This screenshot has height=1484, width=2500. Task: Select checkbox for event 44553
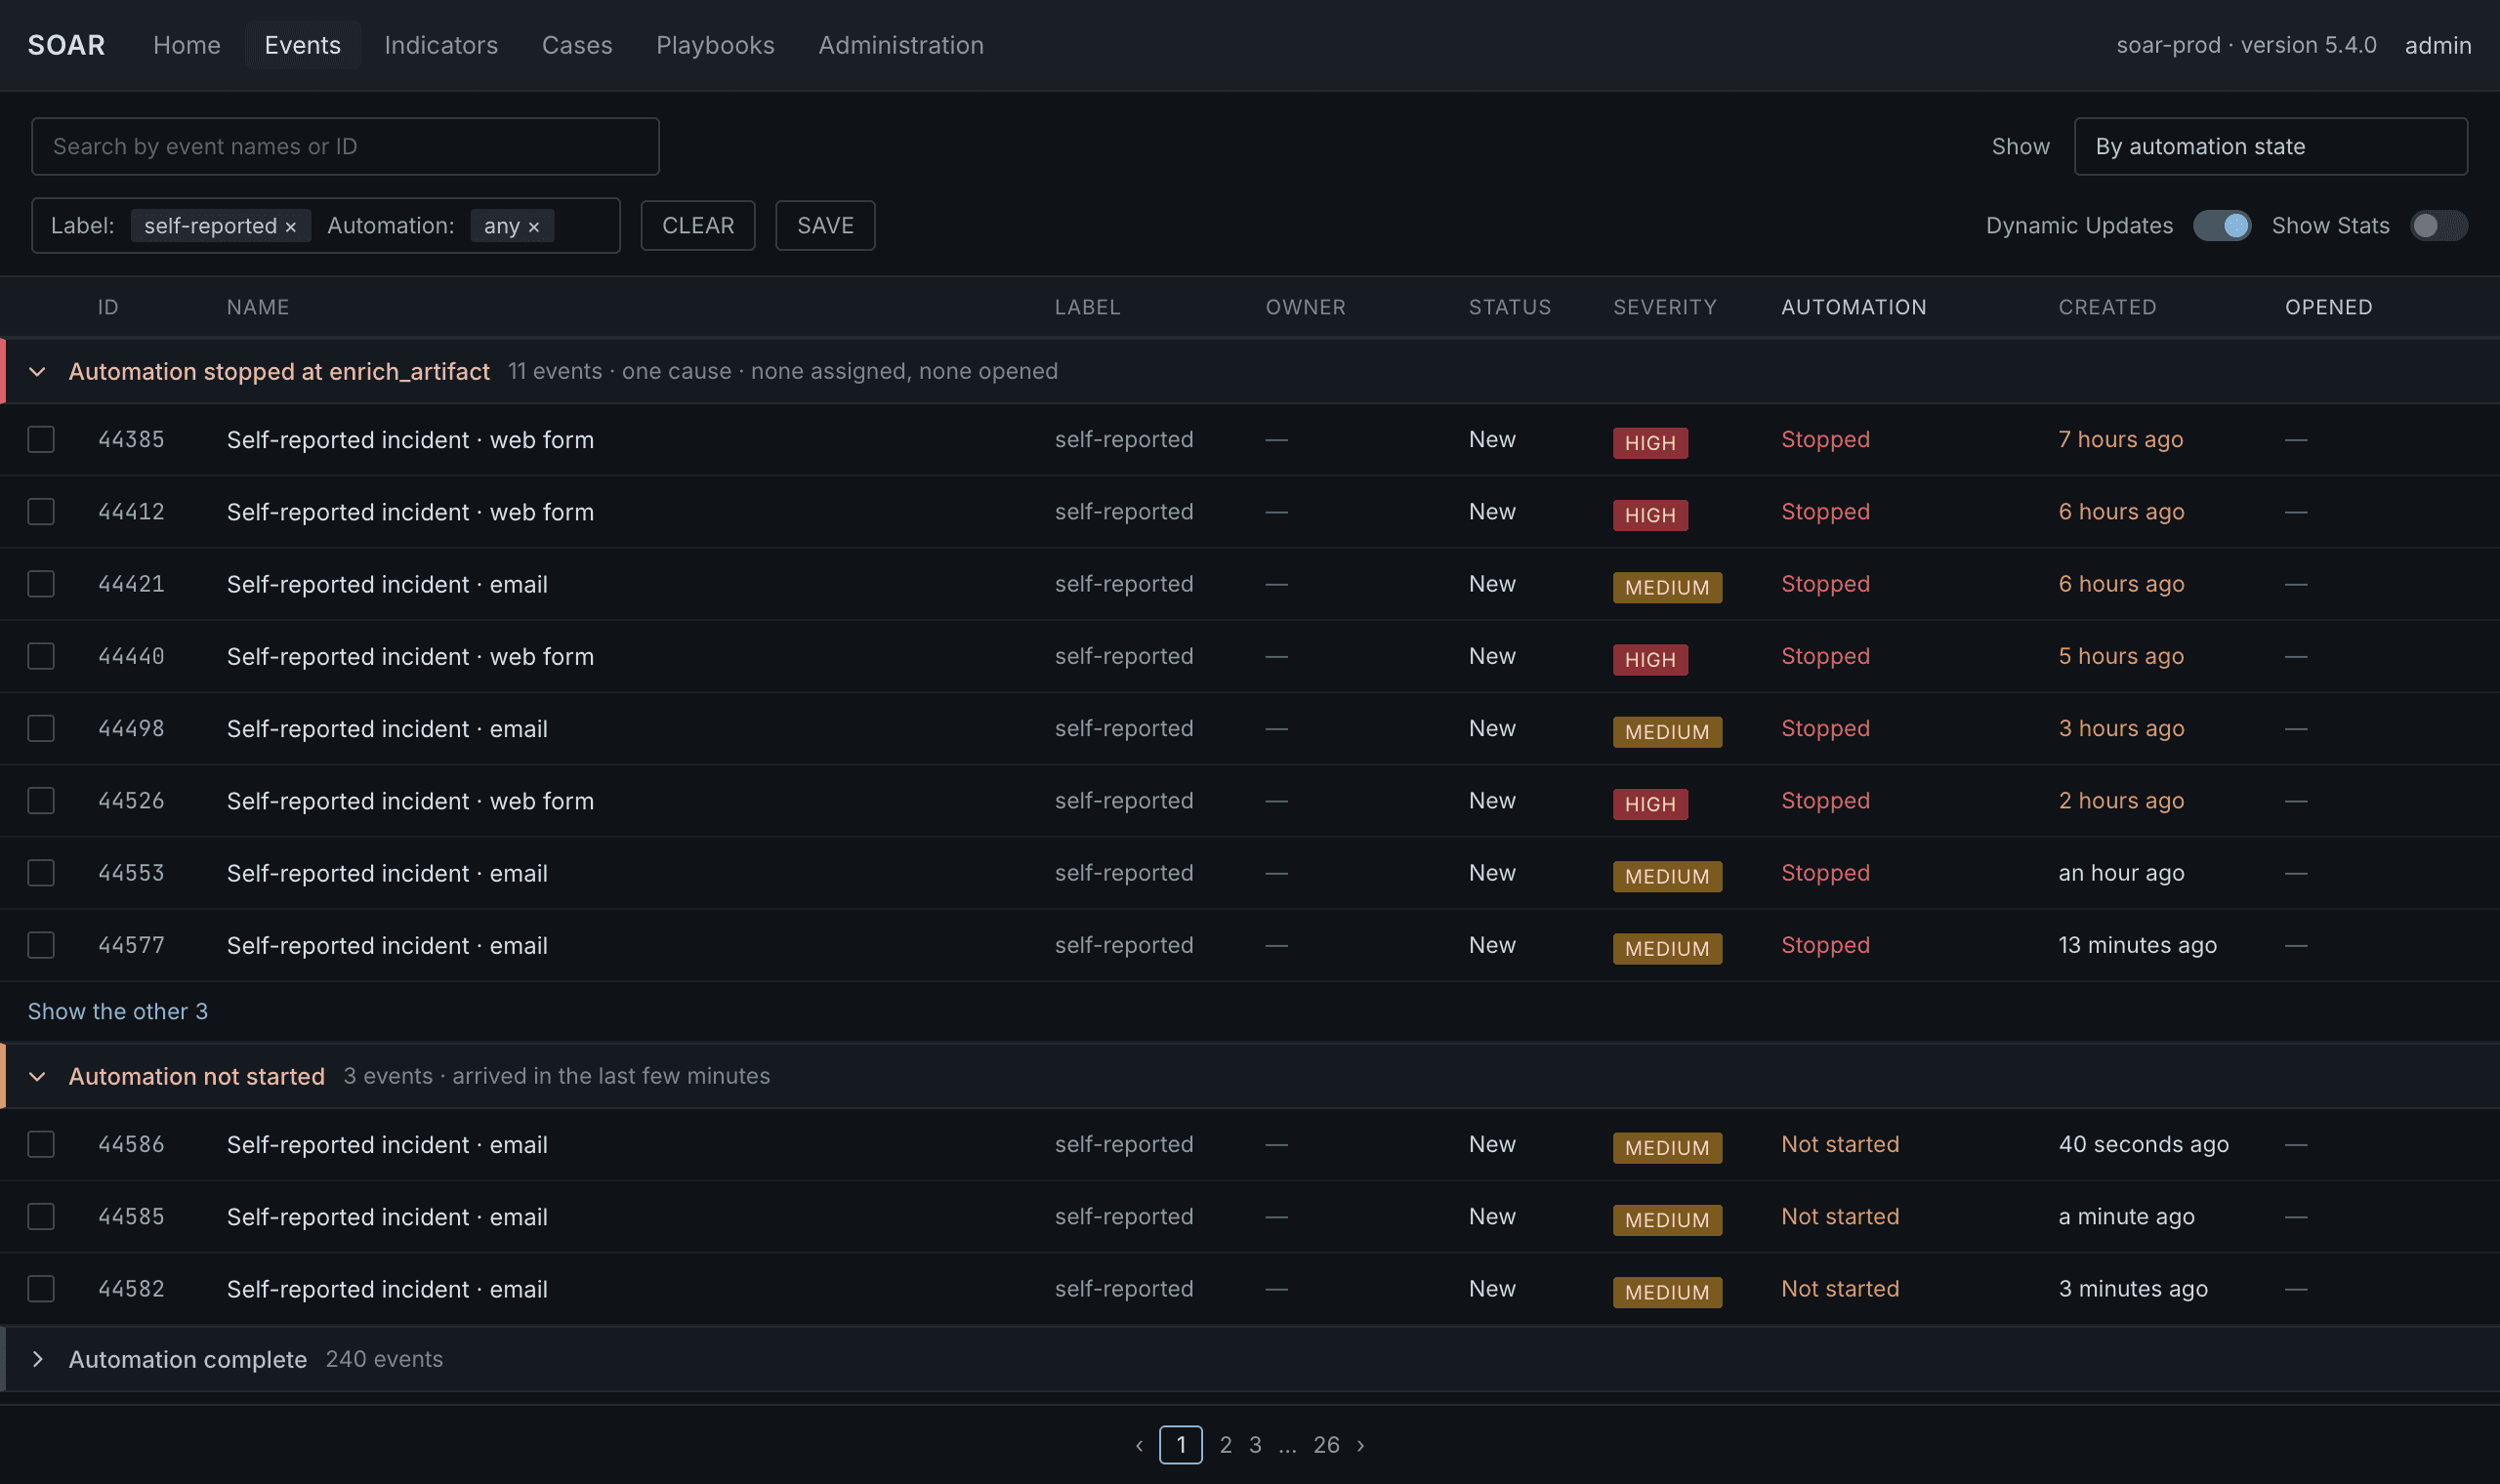click(x=41, y=873)
